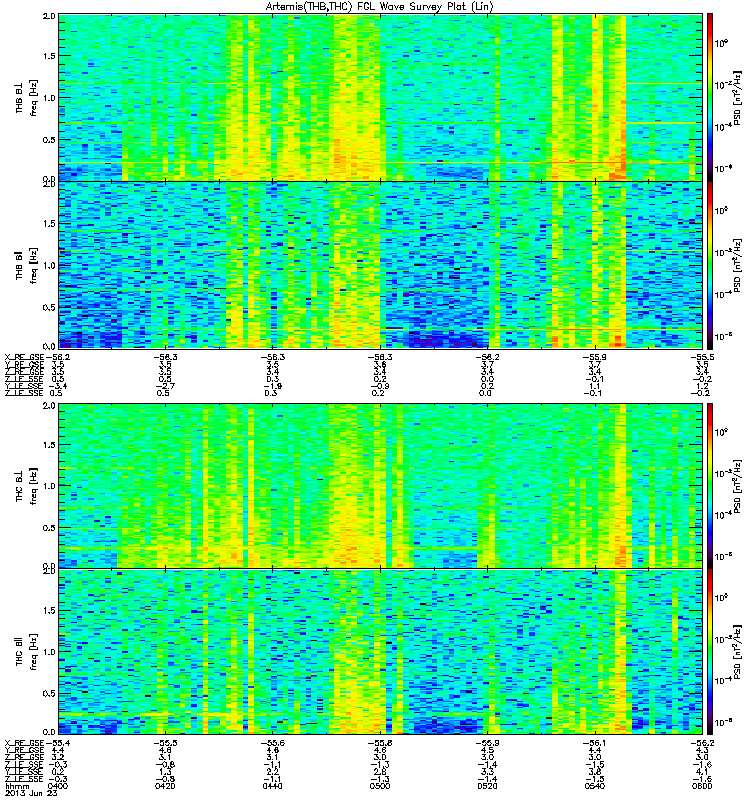Click the color bar of the THB B-parallel panel
This screenshot has height=800, width=750.
[x=709, y=265]
